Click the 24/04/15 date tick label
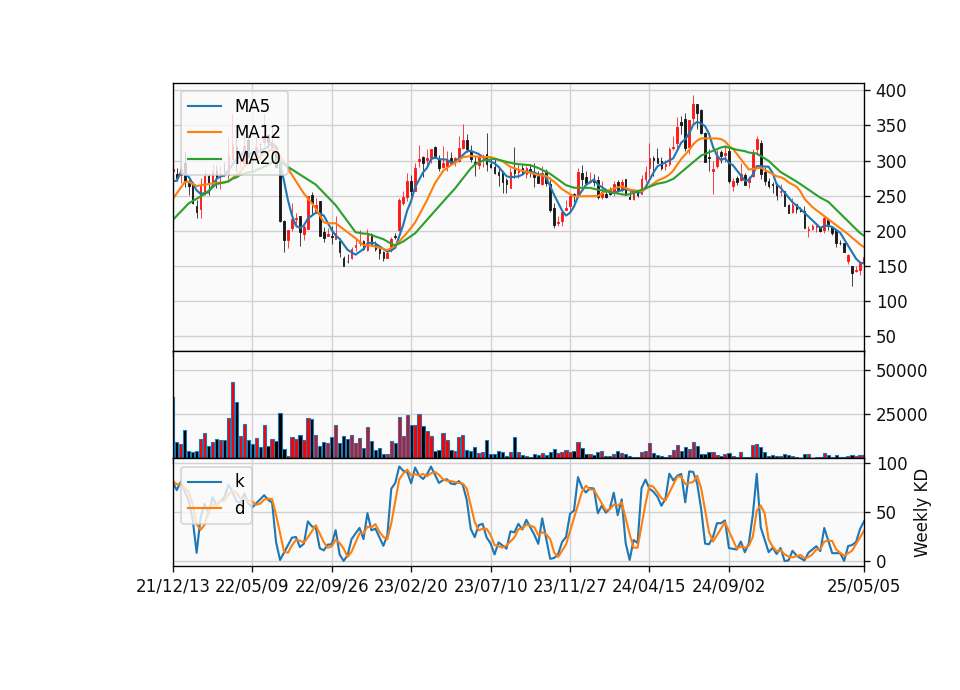The image size is (960, 690). click(649, 586)
